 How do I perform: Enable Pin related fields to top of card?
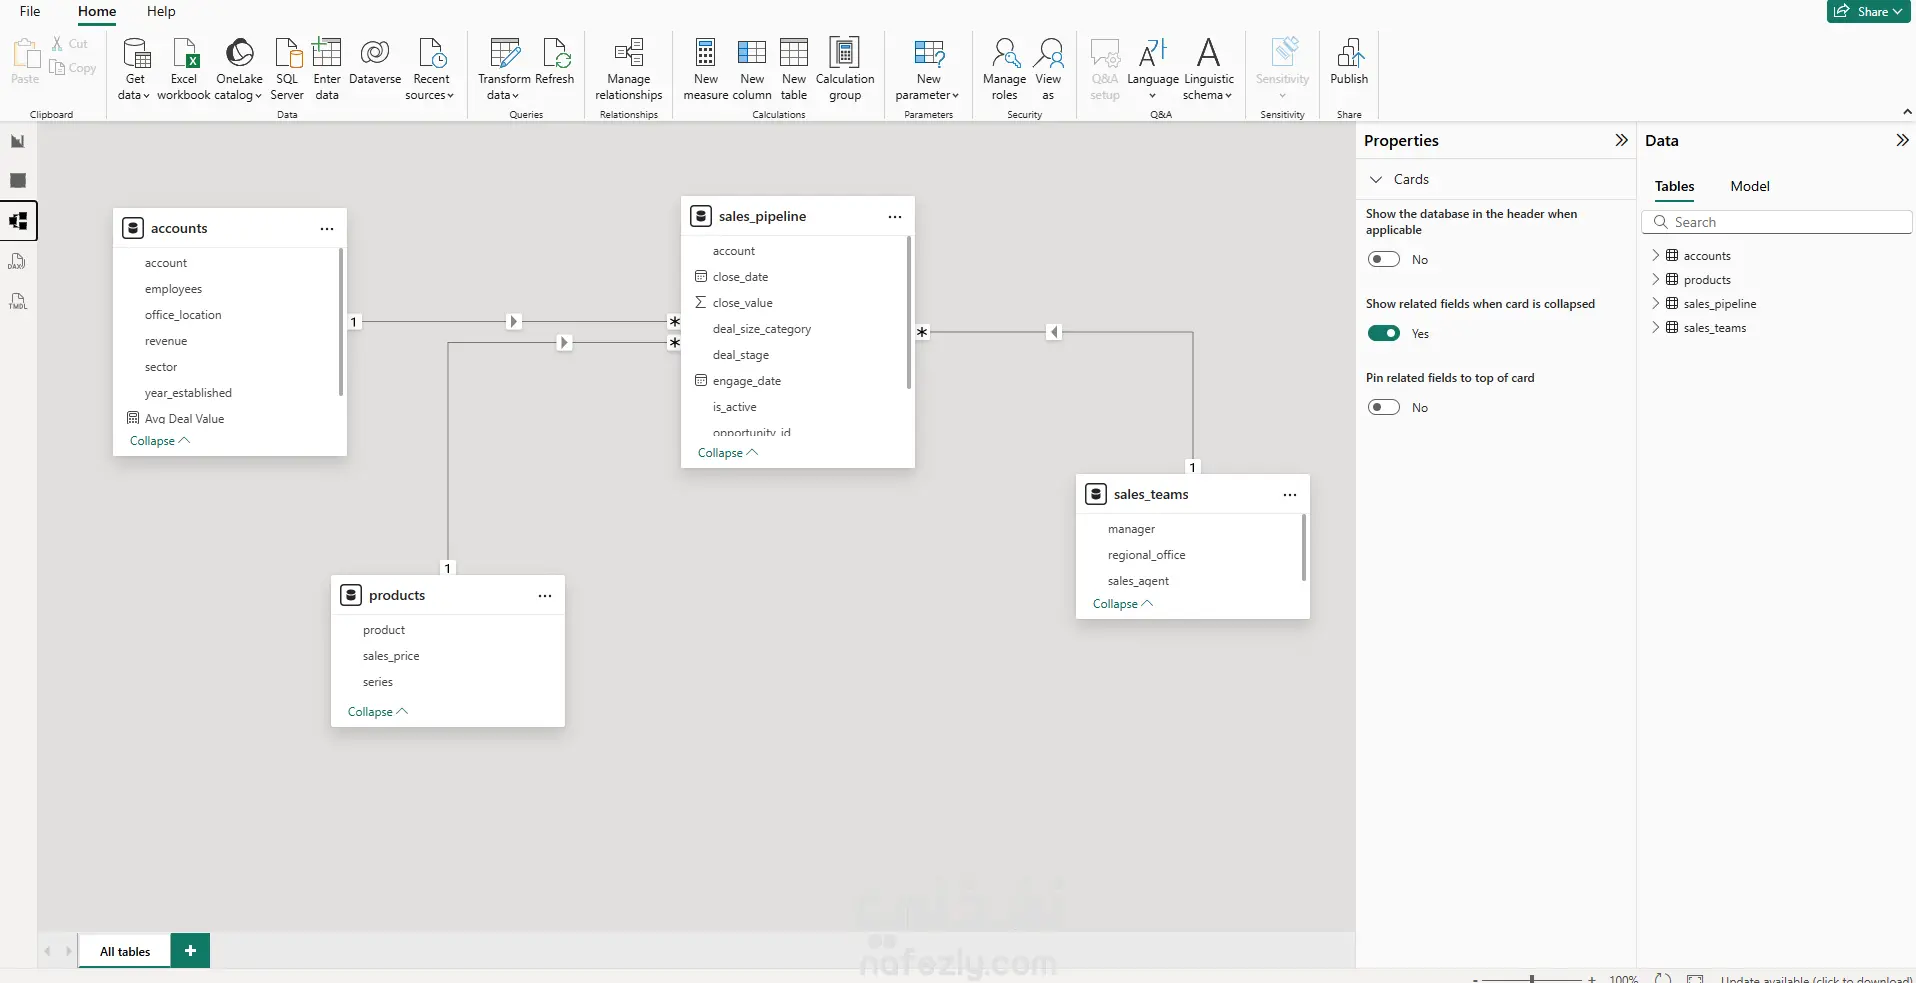[1384, 408]
